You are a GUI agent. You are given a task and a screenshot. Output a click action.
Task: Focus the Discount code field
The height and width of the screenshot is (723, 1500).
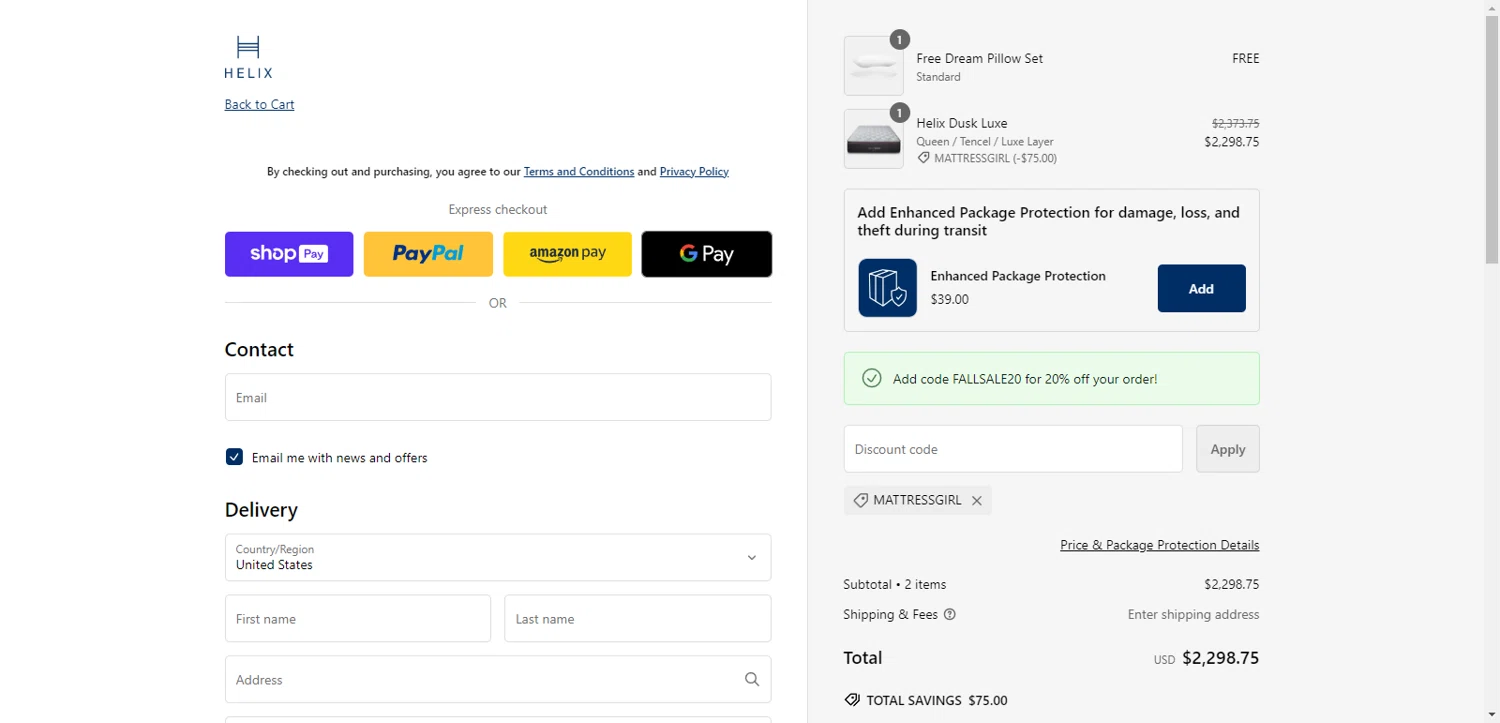tap(1013, 449)
